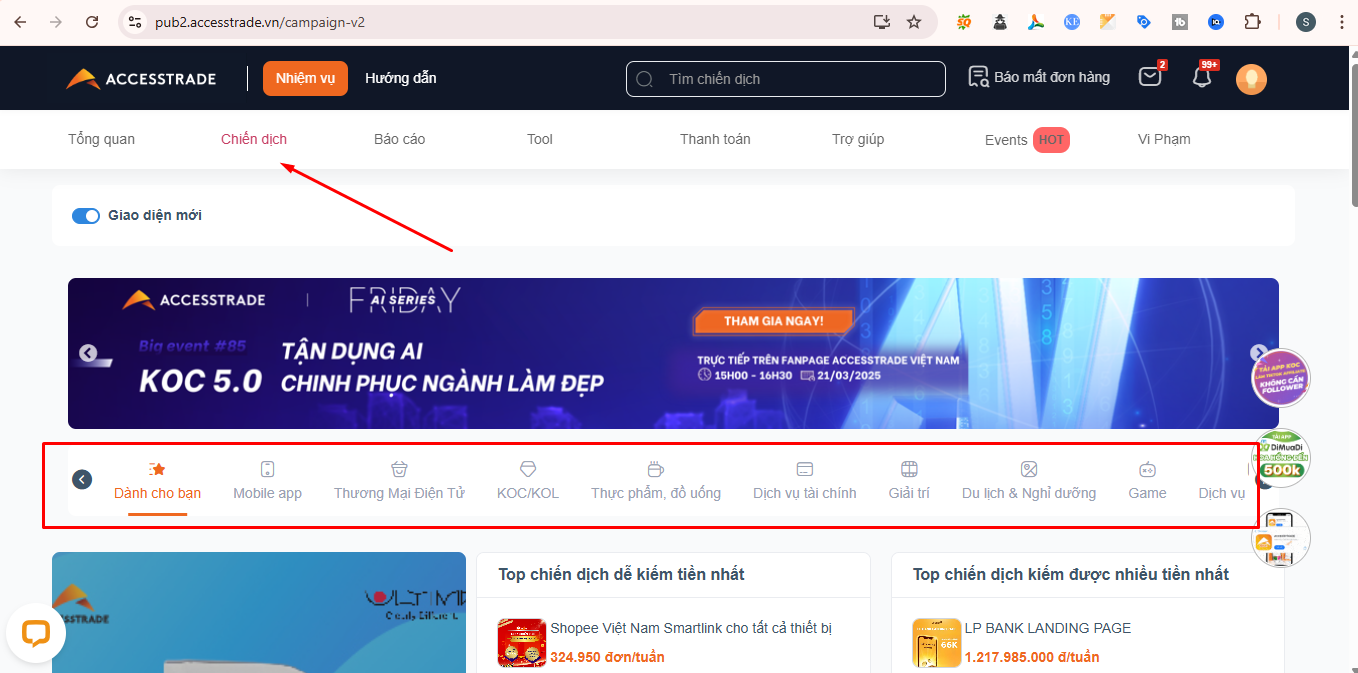
Task: Reload the current page
Action: [x=92, y=22]
